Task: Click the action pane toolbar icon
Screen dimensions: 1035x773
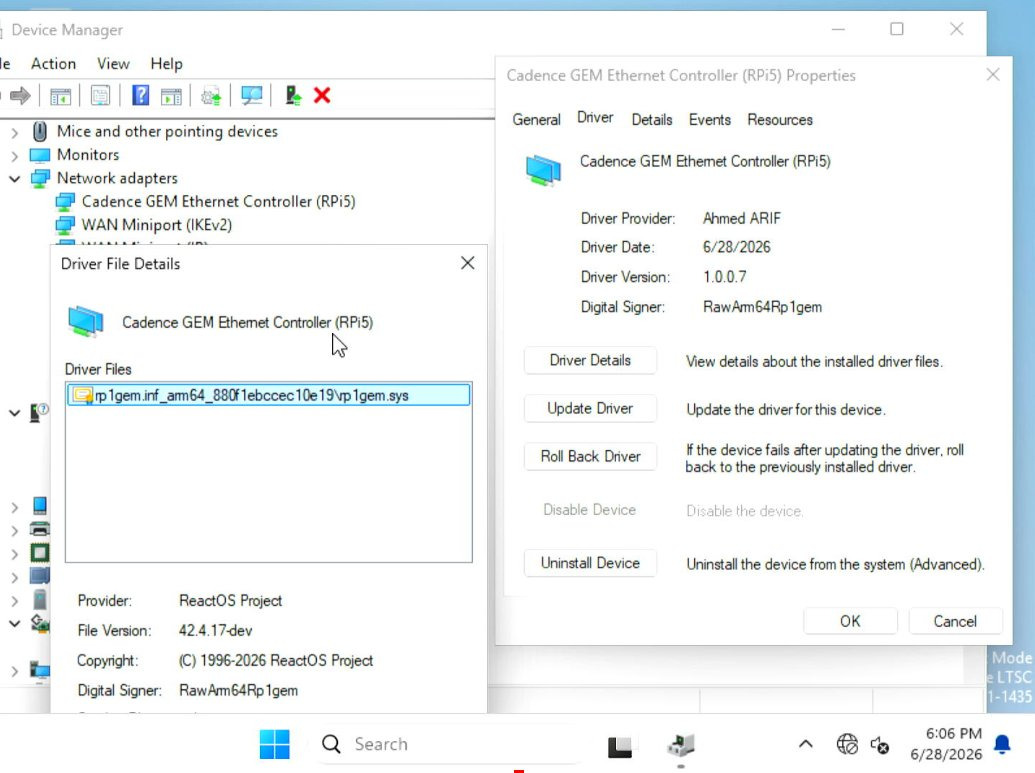Action: pos(171,96)
